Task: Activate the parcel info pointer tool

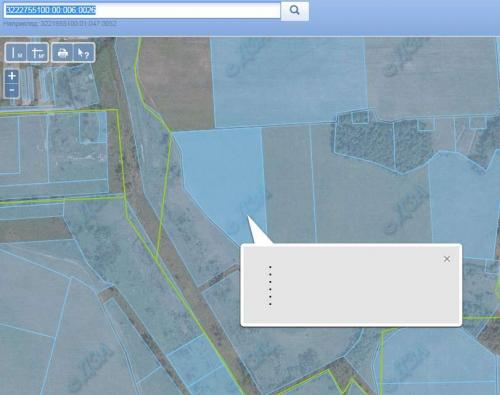Action: (84, 53)
